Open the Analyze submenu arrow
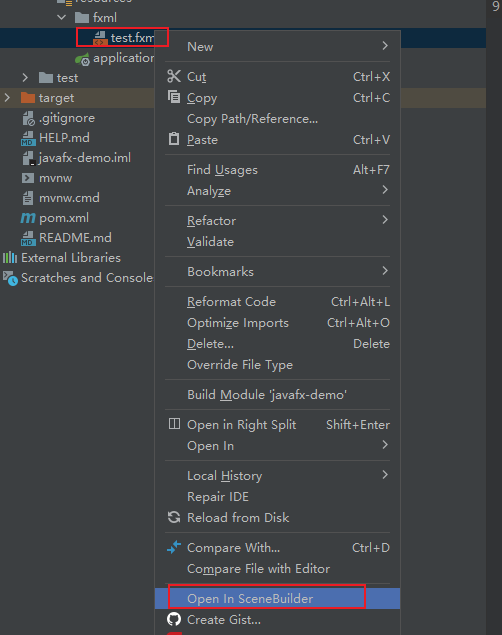The height and width of the screenshot is (635, 502). tap(385, 190)
